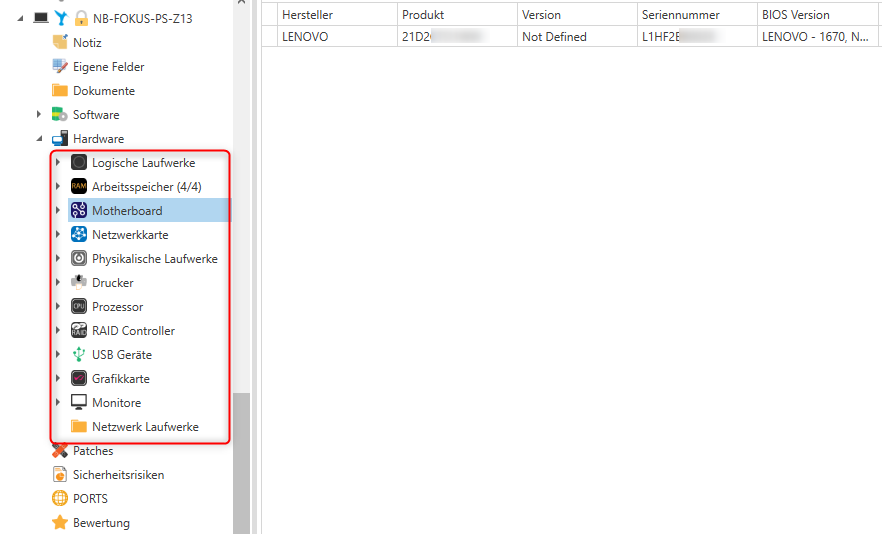882x534 pixels.
Task: Expand the Software tree node
Action: (39, 115)
